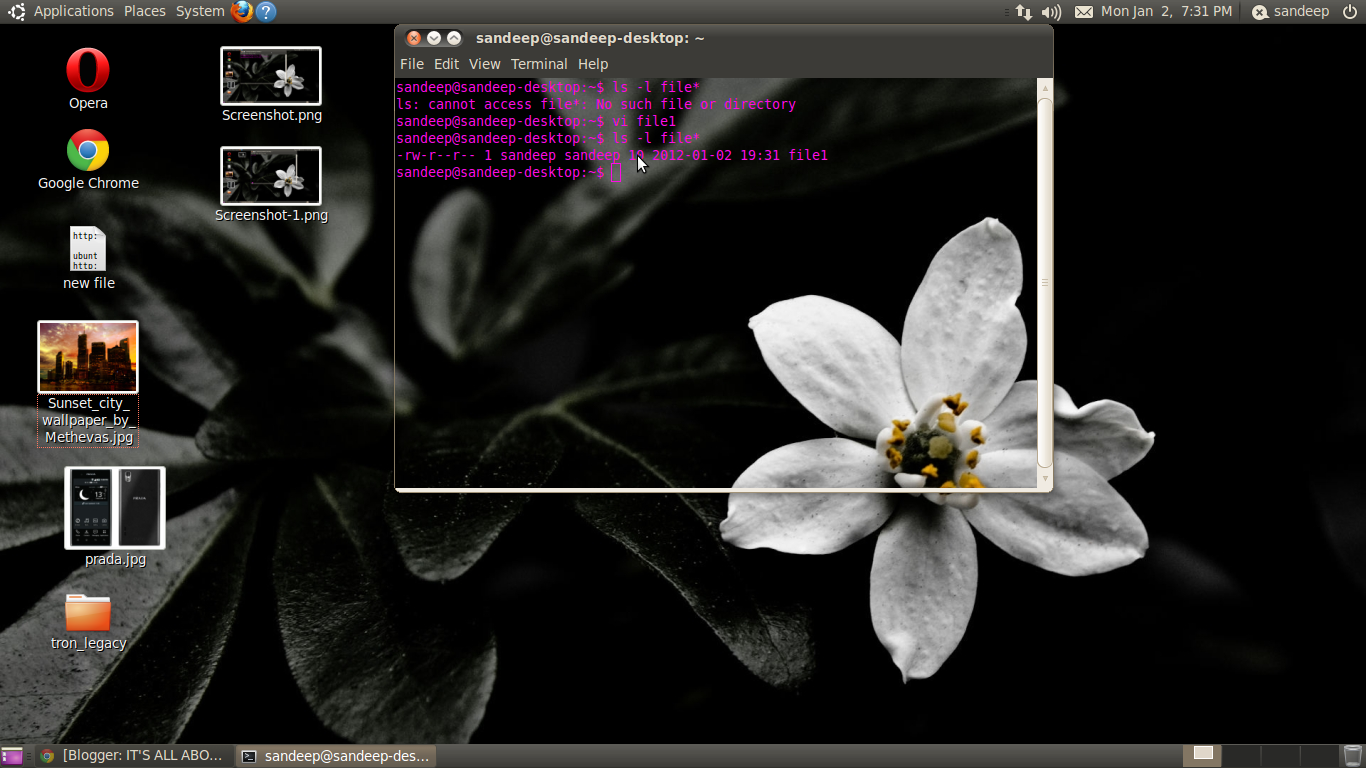Open the Applications menu
The image size is (1366, 768).
point(73,11)
